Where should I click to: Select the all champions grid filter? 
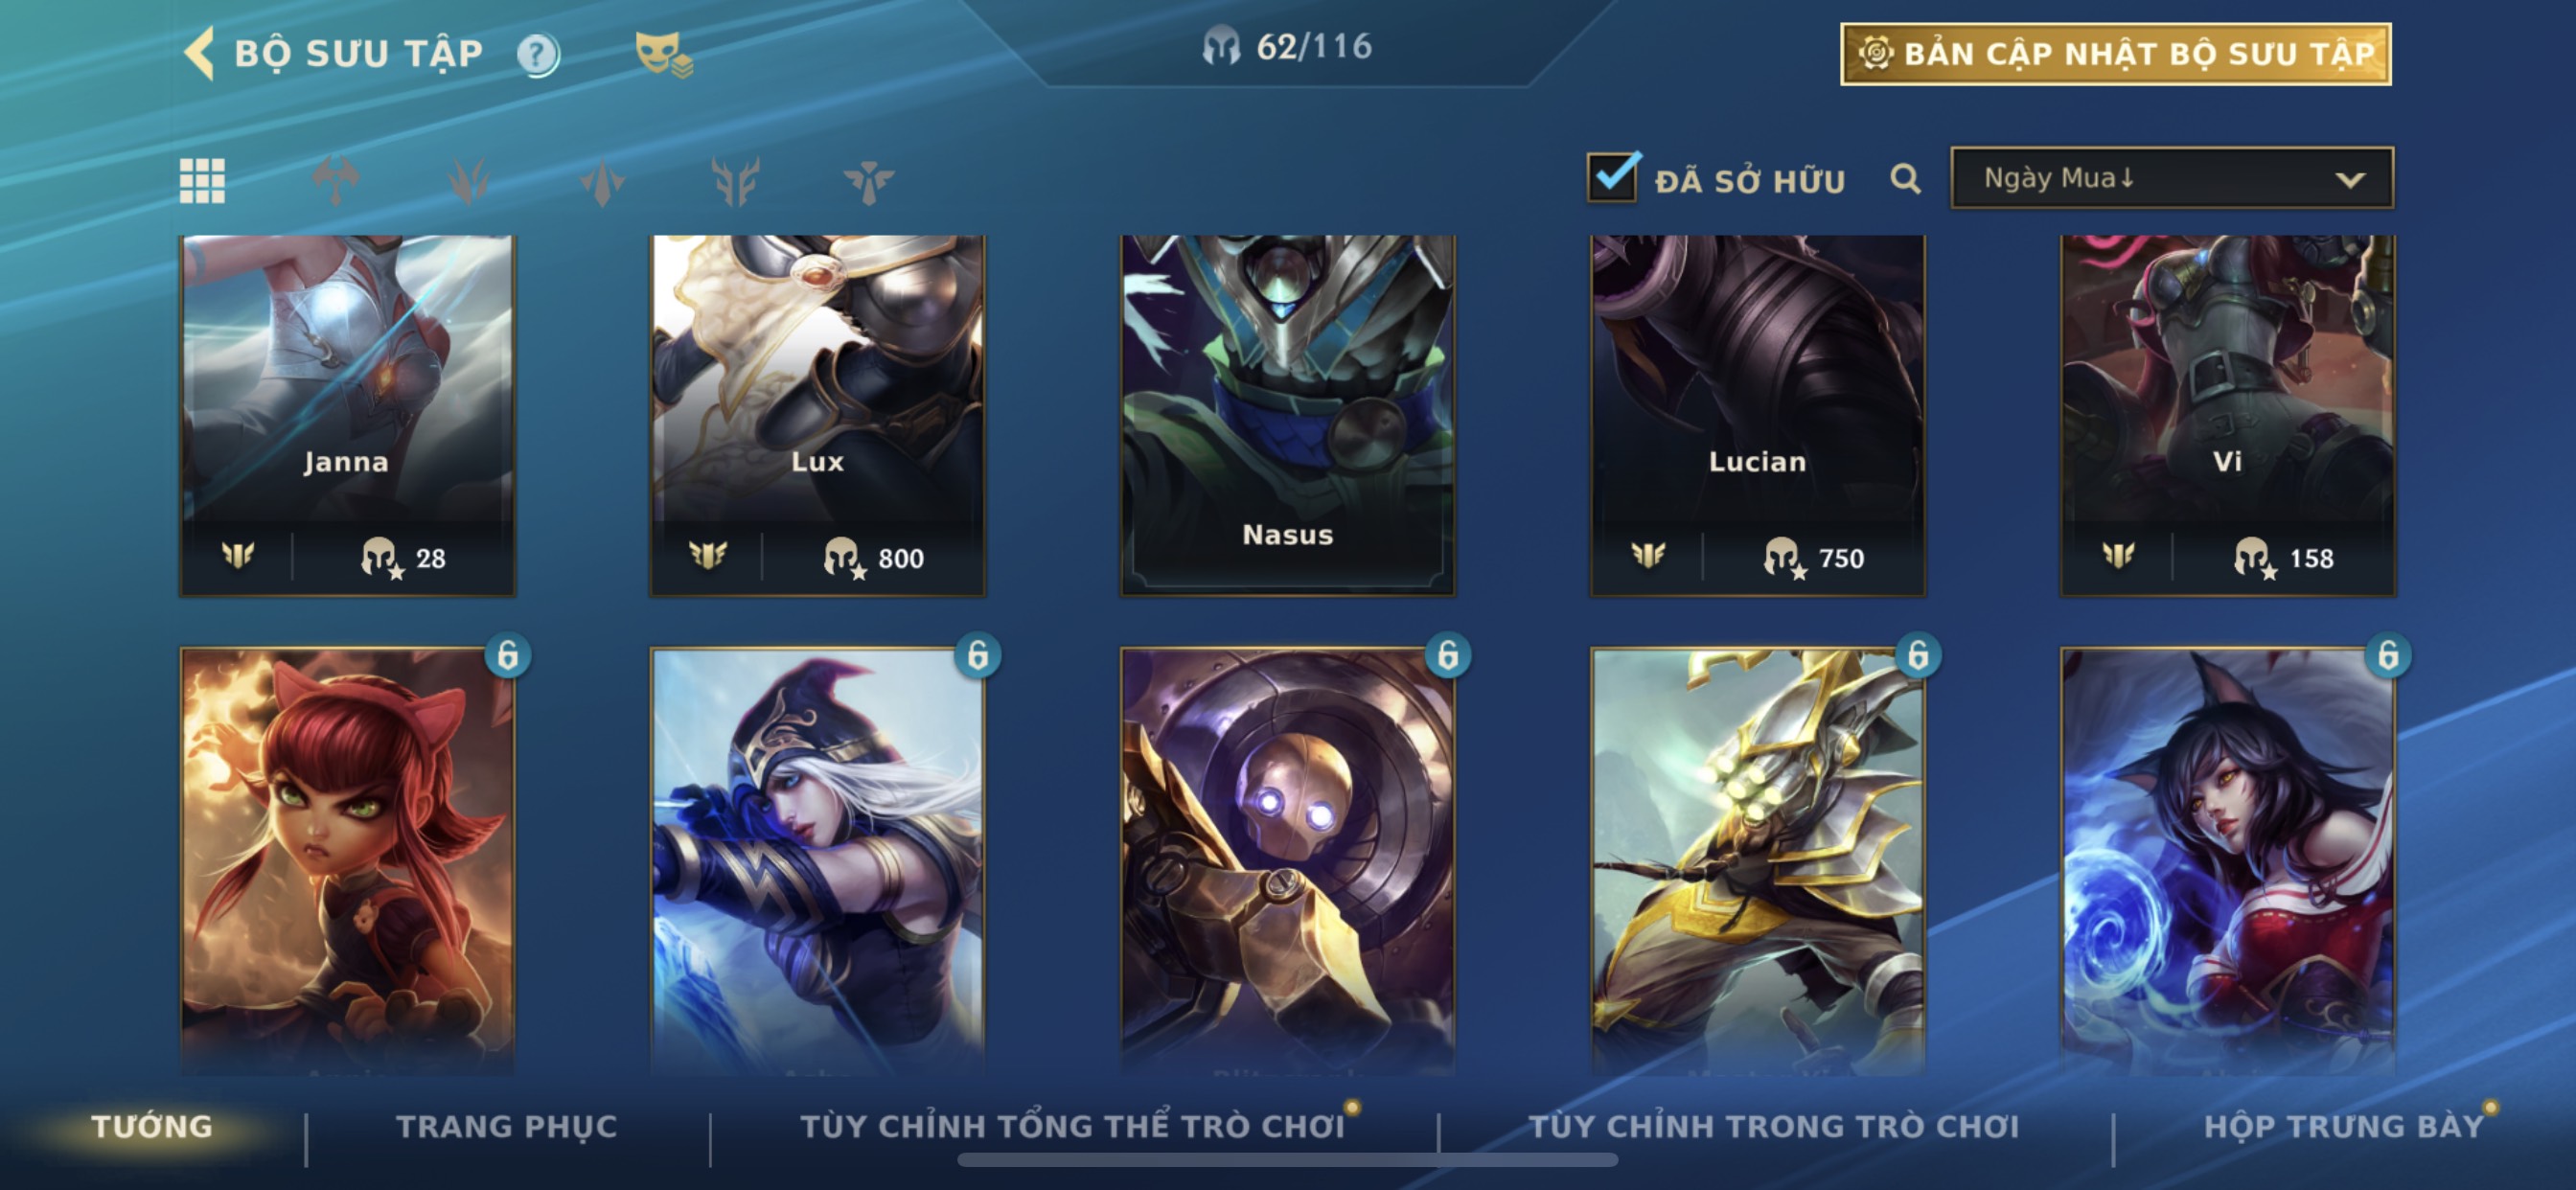(x=202, y=181)
